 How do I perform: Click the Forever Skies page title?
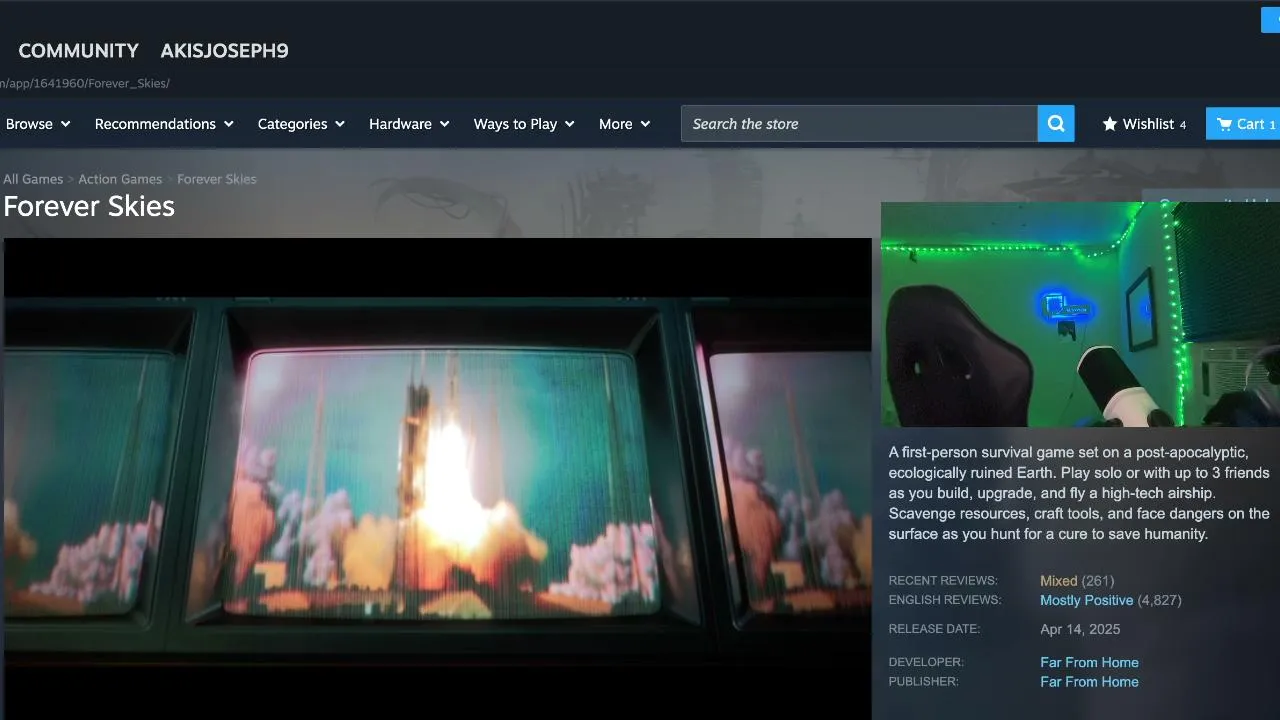click(x=89, y=206)
